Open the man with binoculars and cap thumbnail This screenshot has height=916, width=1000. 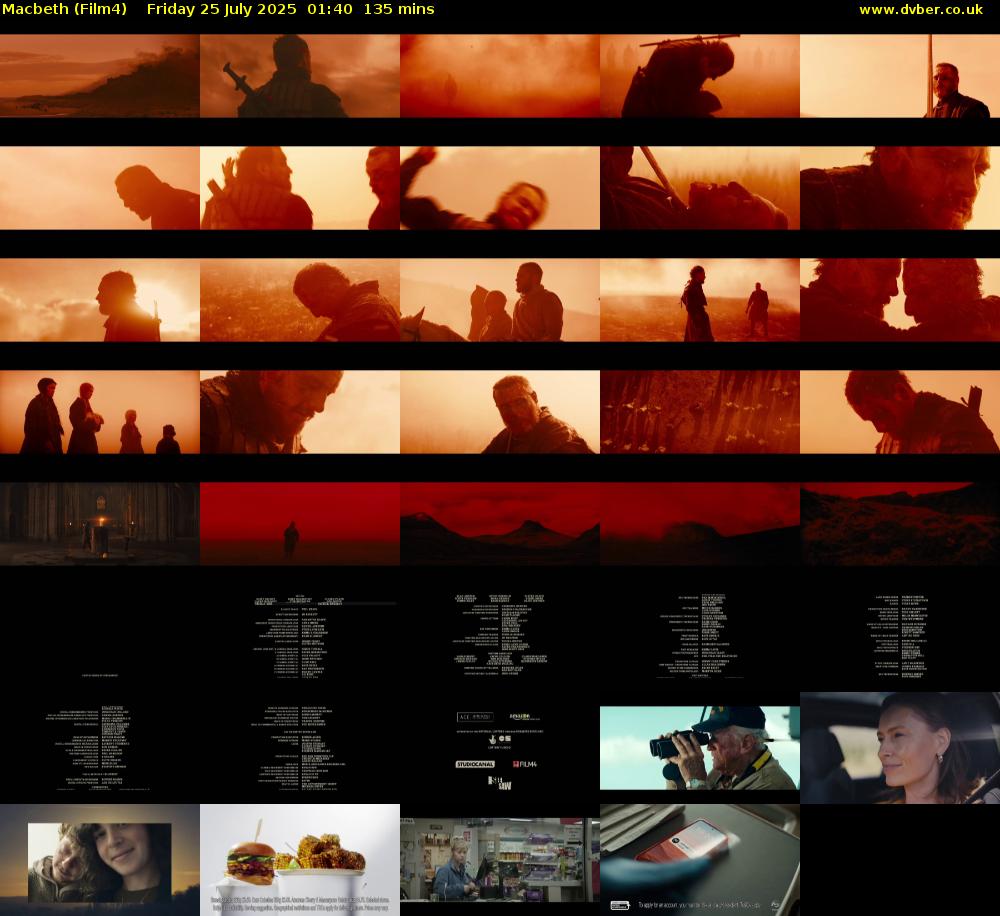(700, 748)
